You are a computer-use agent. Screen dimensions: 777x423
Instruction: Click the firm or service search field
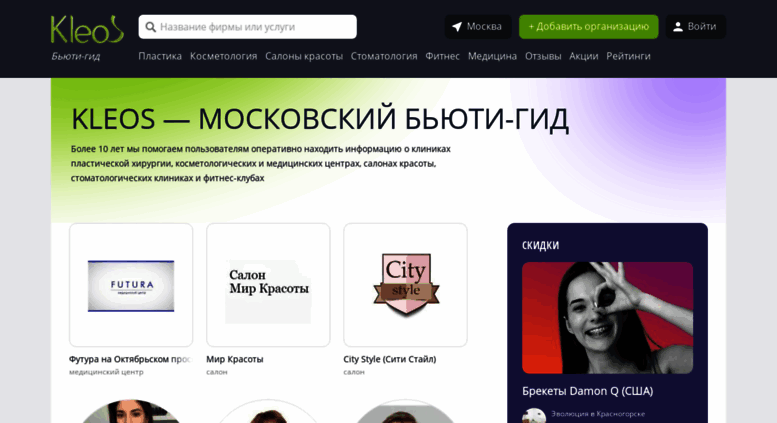pyautogui.click(x=247, y=27)
